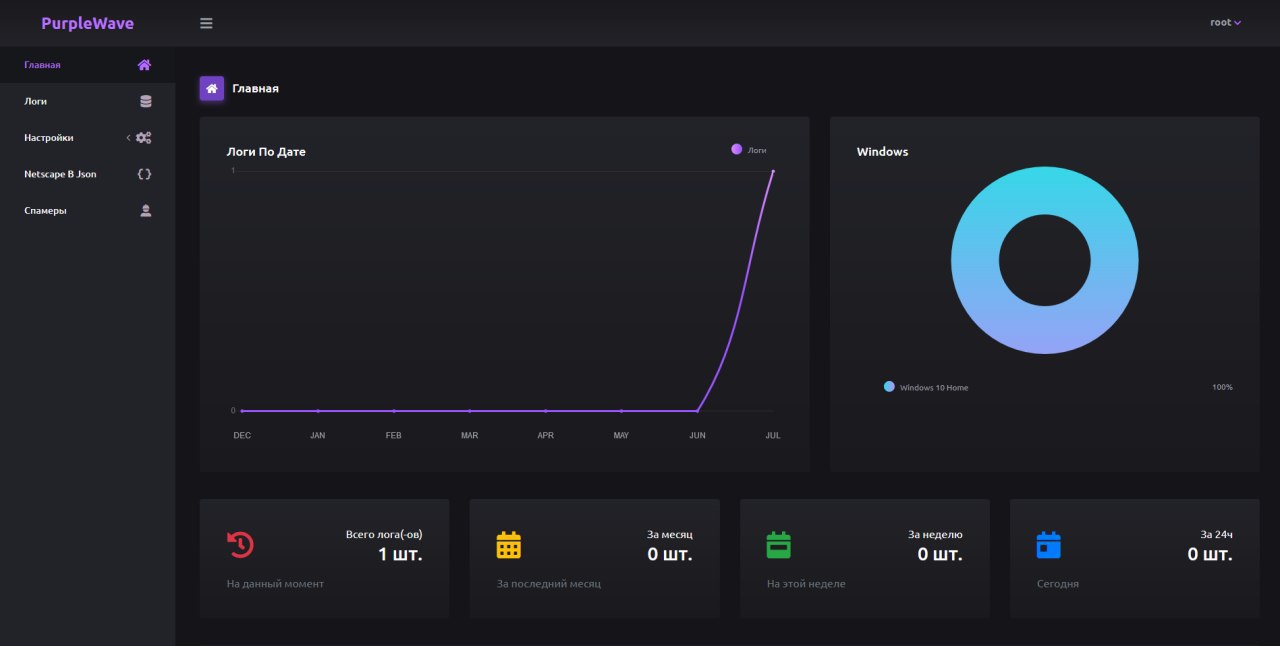Click the purple home badge beside page title
Image resolution: width=1280 pixels, height=646 pixels.
pyautogui.click(x=211, y=89)
